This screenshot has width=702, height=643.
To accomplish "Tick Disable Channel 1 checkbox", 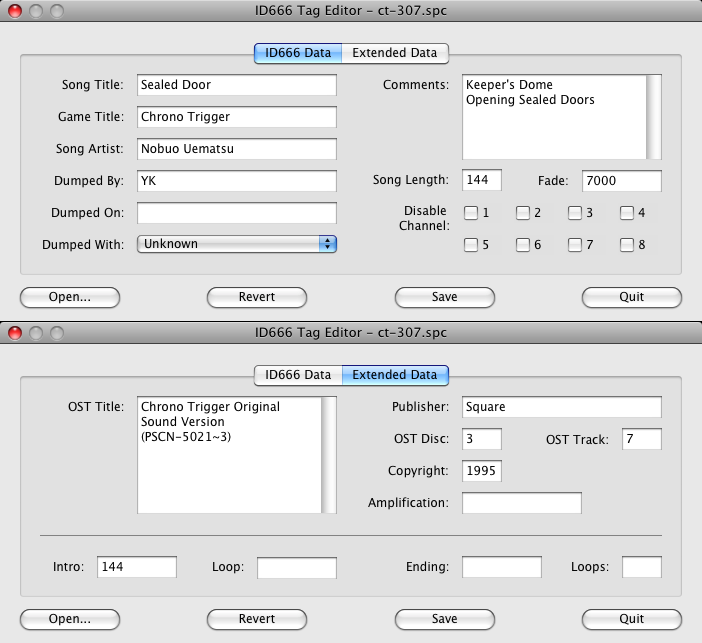I will coord(471,213).
